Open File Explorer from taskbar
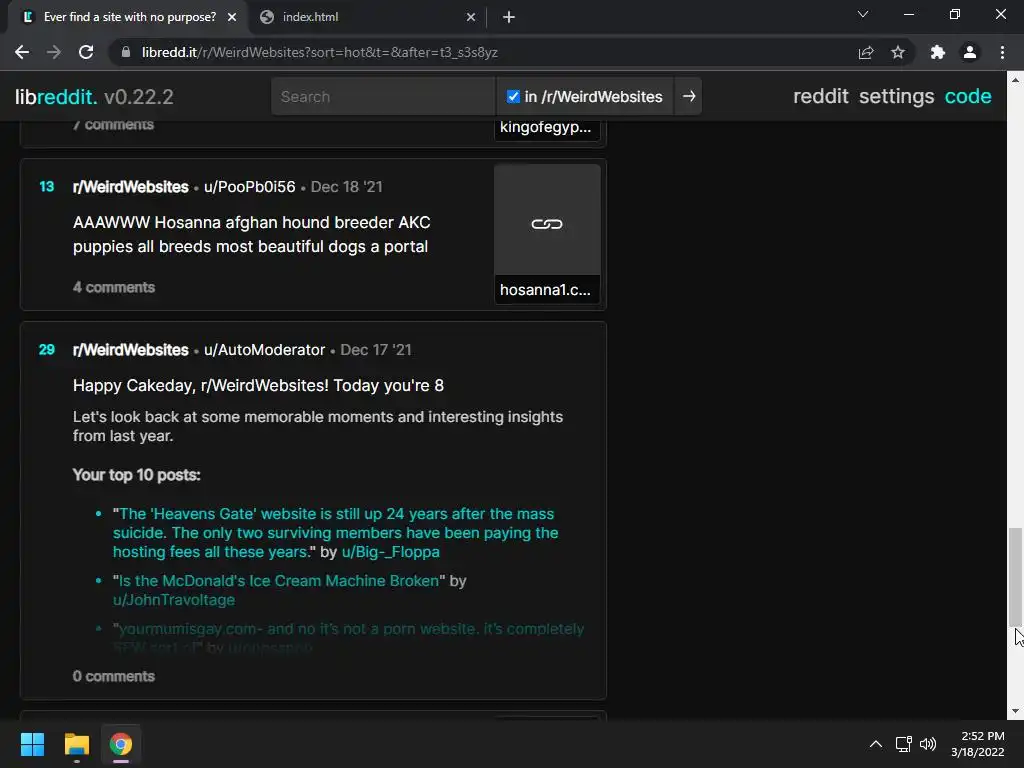The height and width of the screenshot is (768, 1024). tap(76, 744)
